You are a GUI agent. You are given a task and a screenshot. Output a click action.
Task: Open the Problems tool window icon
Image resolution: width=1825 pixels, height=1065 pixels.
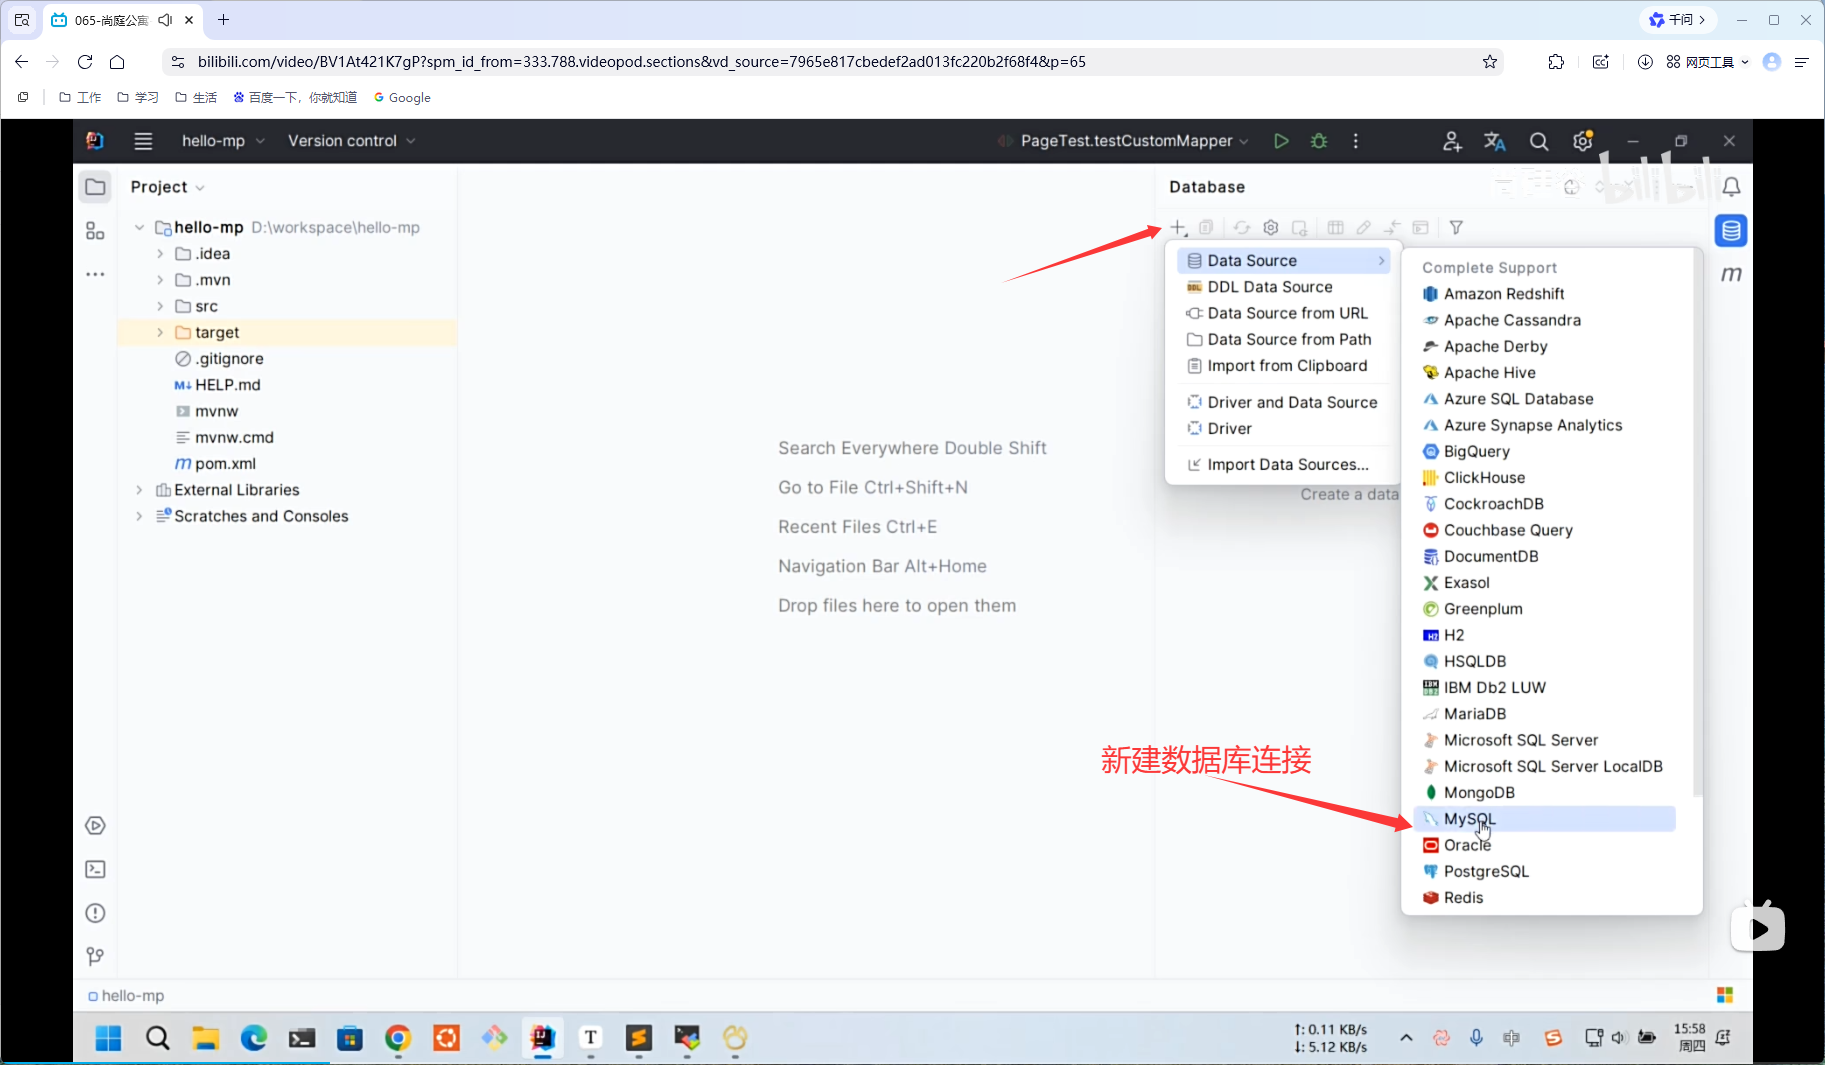coord(95,913)
